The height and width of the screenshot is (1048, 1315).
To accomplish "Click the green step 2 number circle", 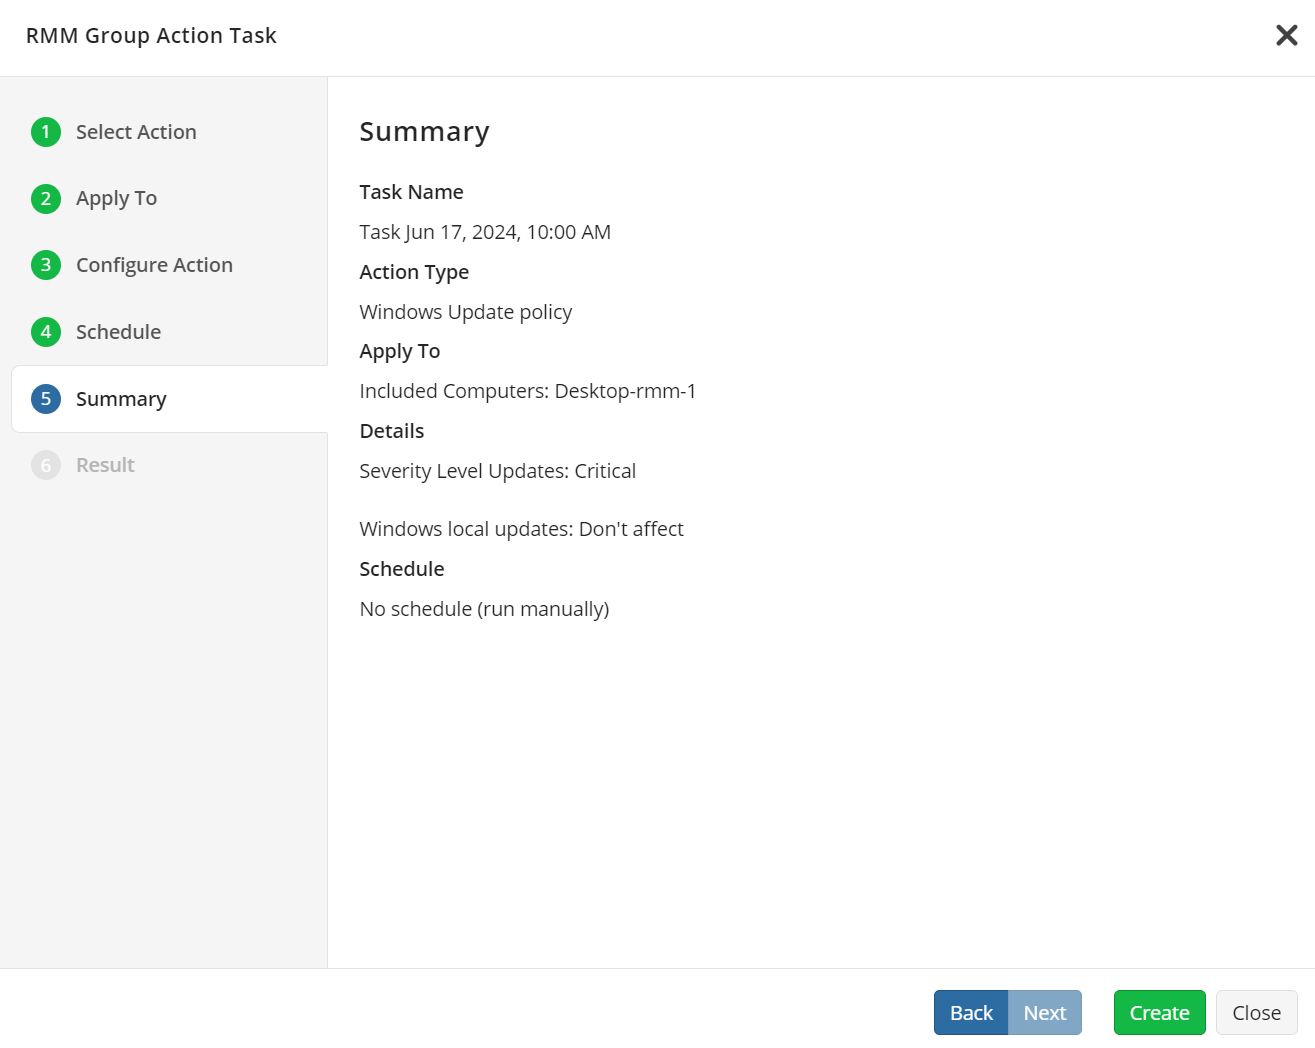I will coord(46,199).
